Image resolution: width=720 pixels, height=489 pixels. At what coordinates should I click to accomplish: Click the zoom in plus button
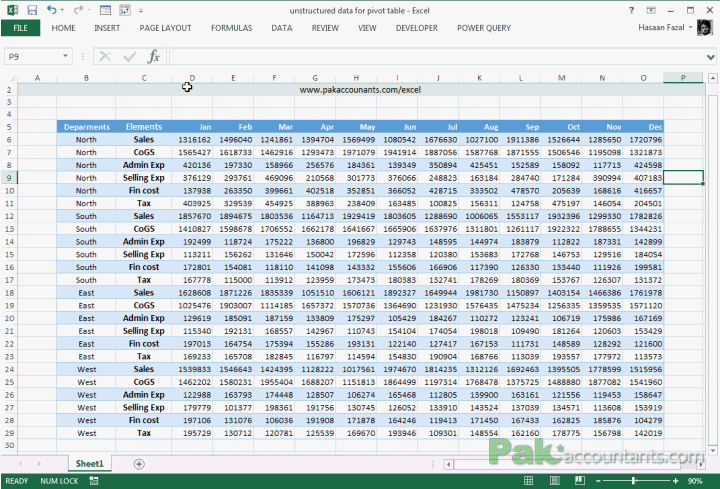coord(675,481)
